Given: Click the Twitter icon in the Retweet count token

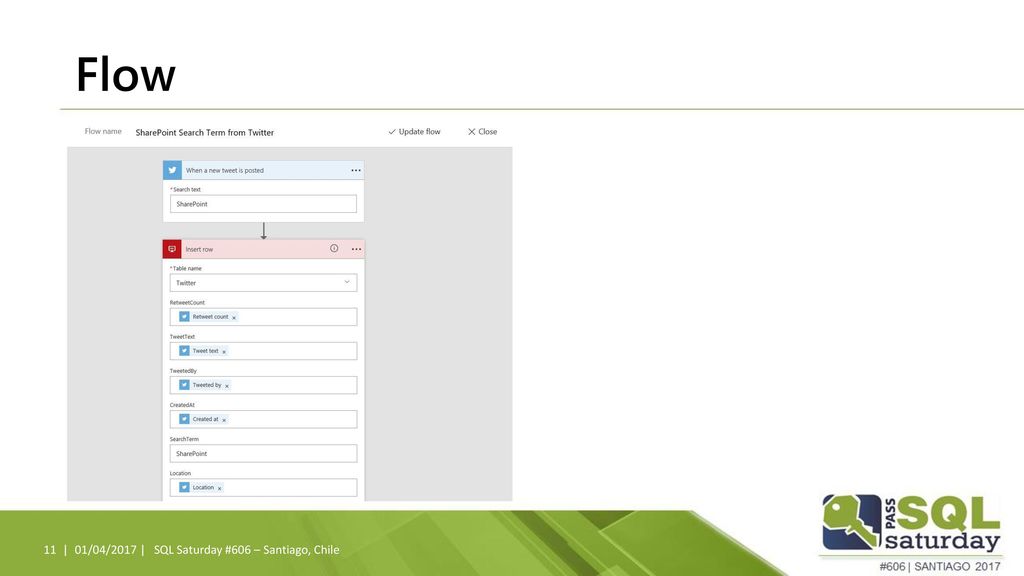Looking at the screenshot, I should (x=184, y=317).
